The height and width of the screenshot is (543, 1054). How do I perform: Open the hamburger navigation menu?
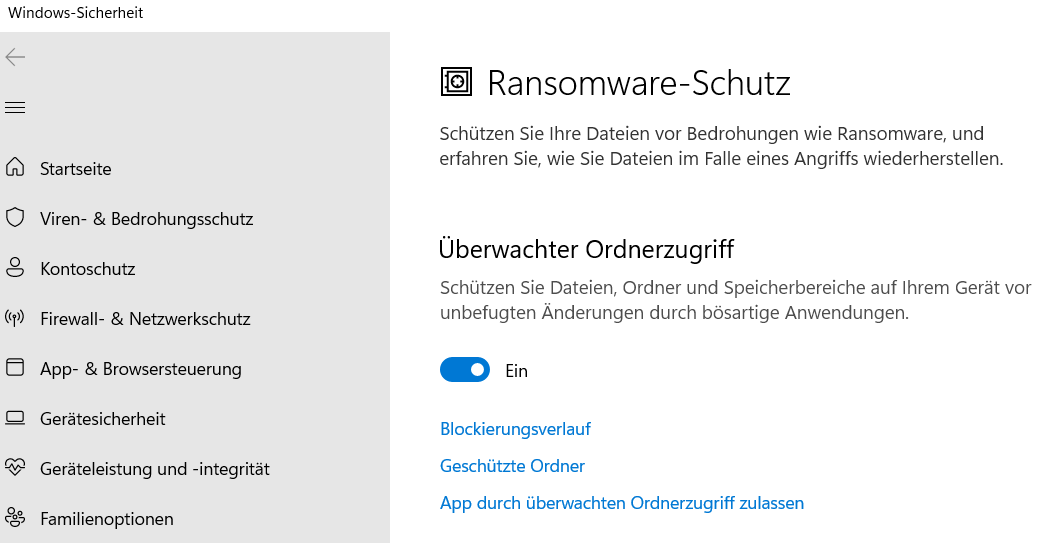click(15, 107)
